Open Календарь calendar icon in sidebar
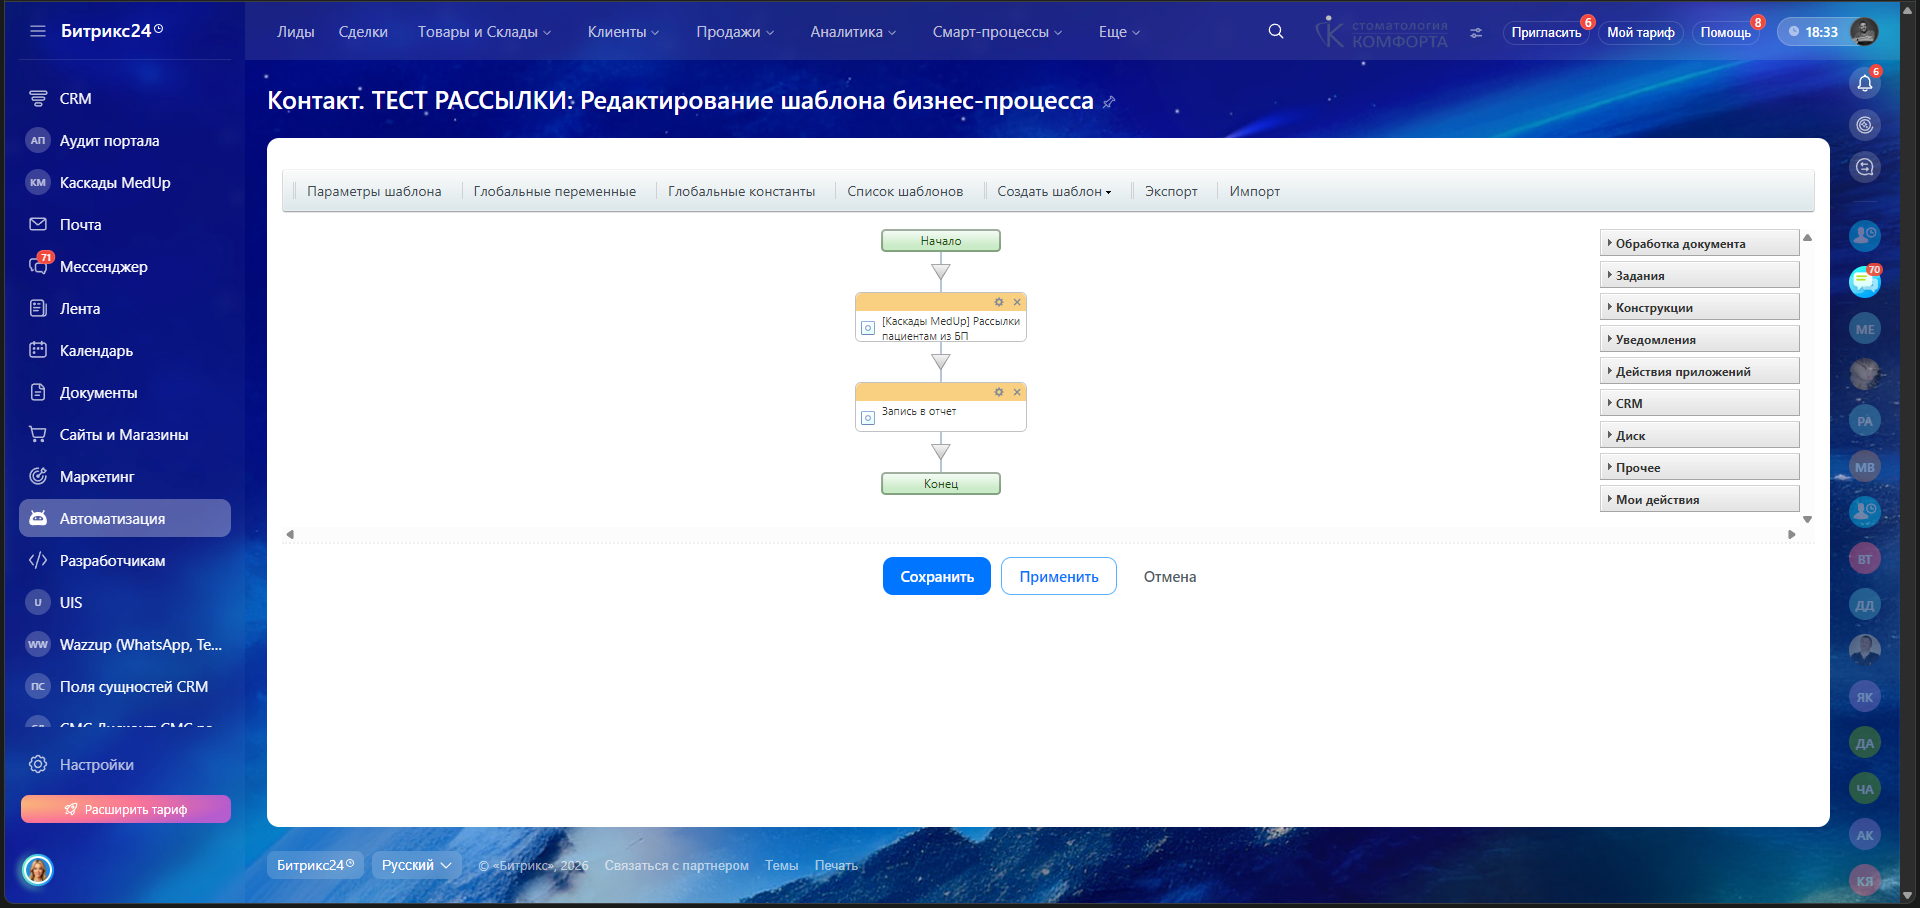 click(x=38, y=350)
